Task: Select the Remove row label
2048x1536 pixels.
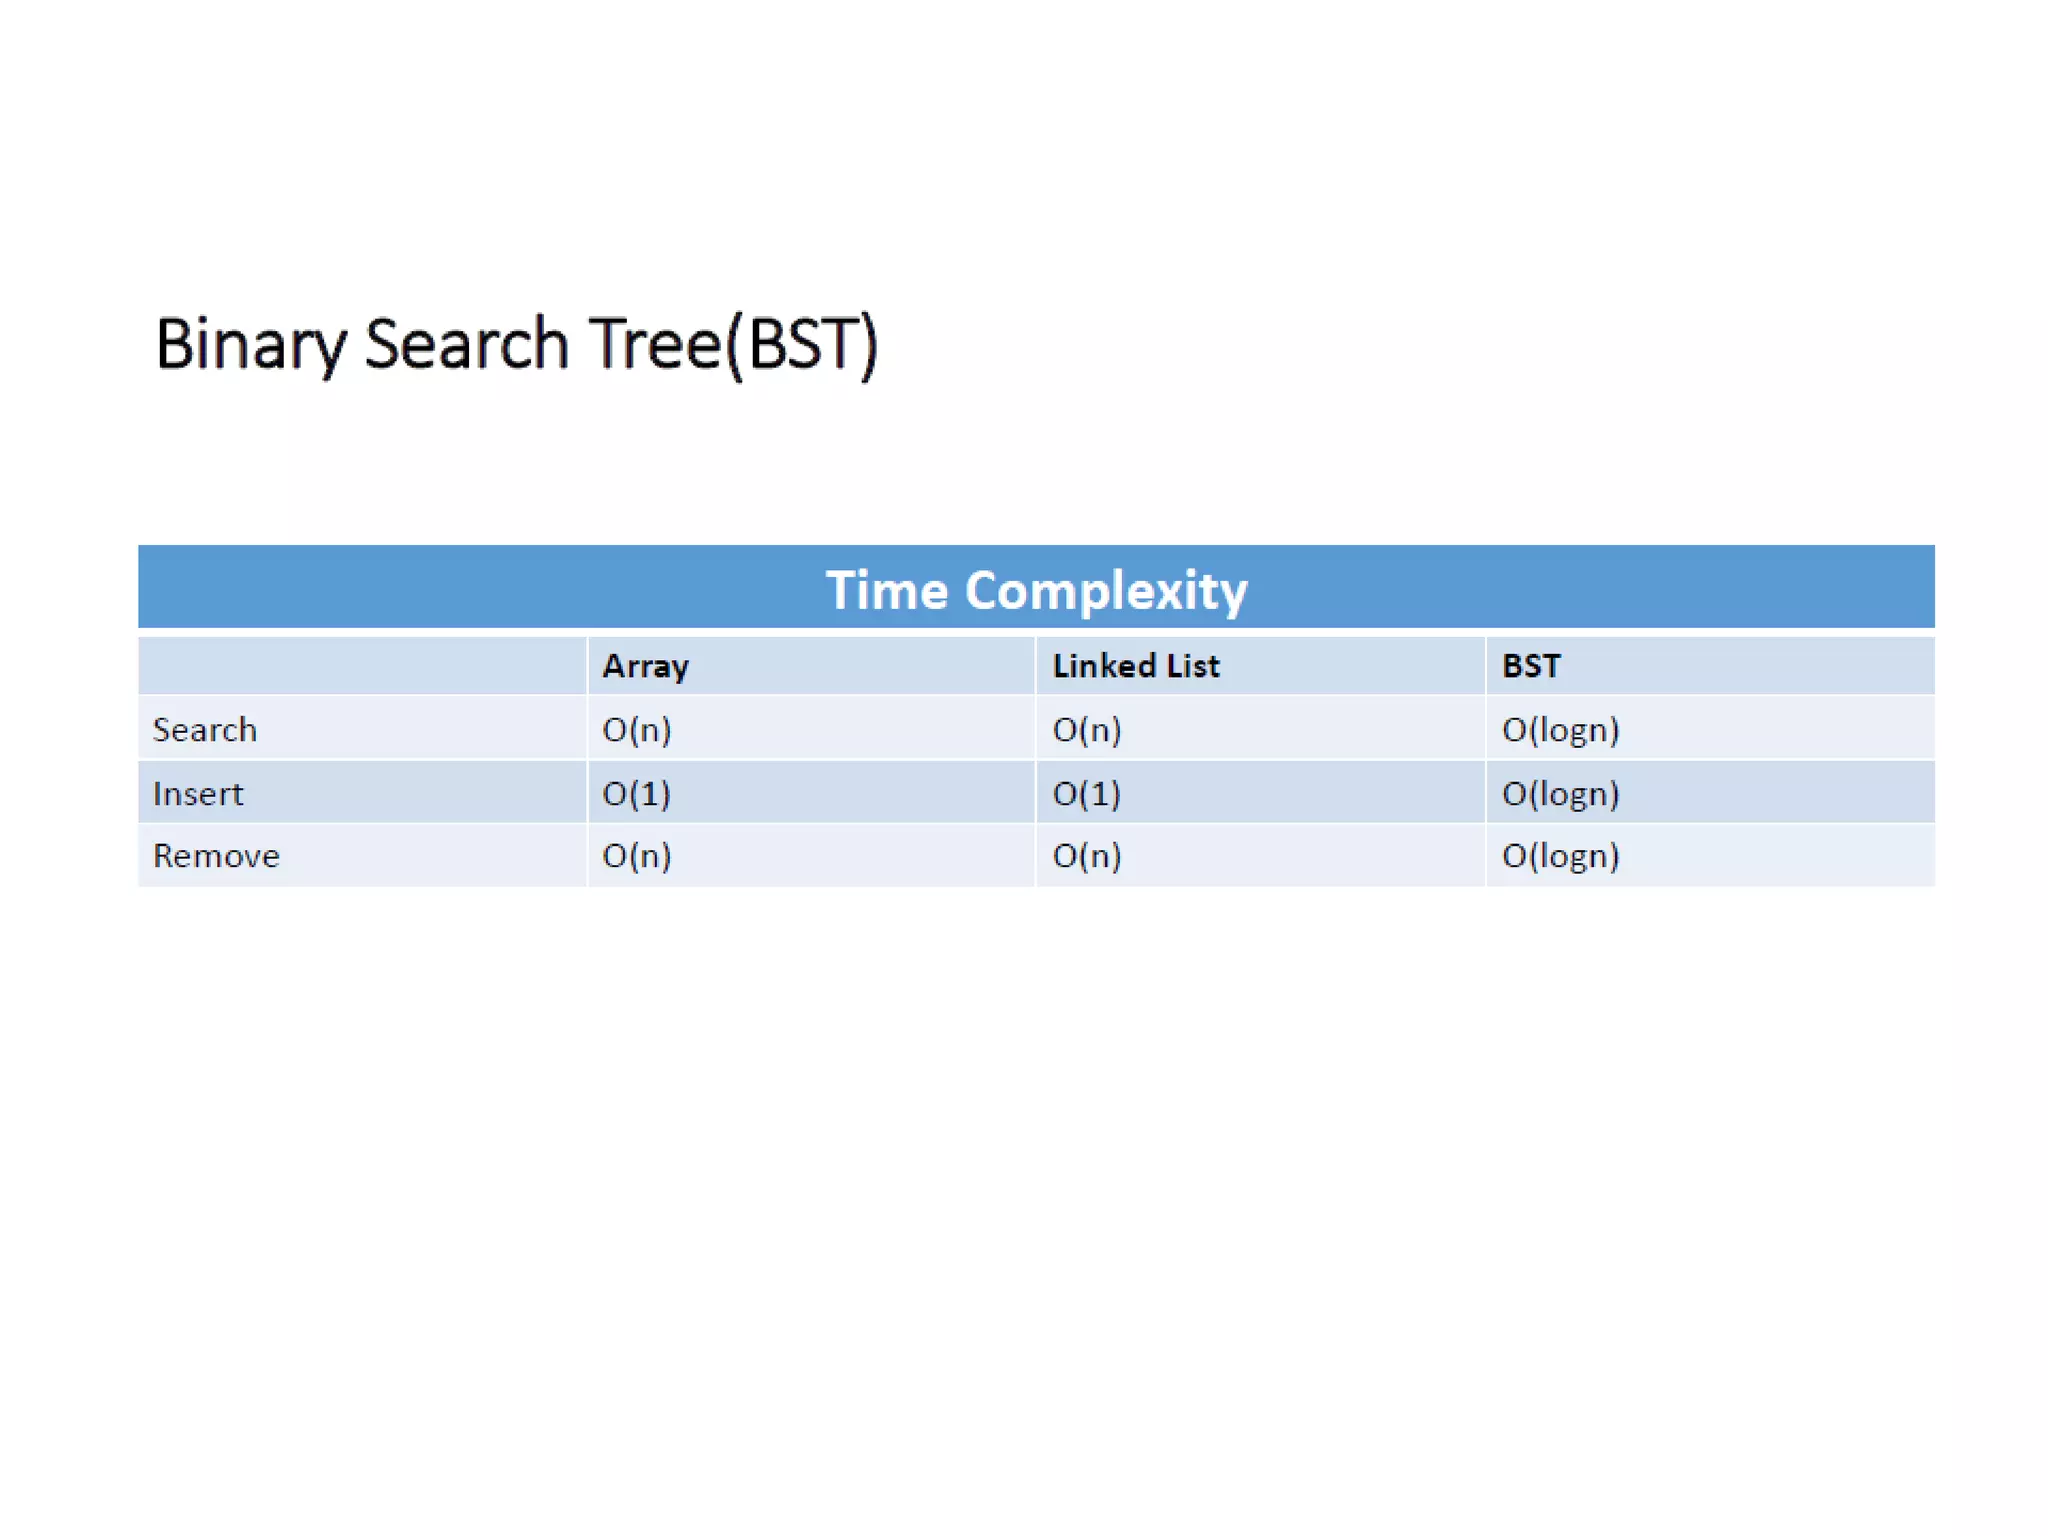Action: pyautogui.click(x=216, y=856)
